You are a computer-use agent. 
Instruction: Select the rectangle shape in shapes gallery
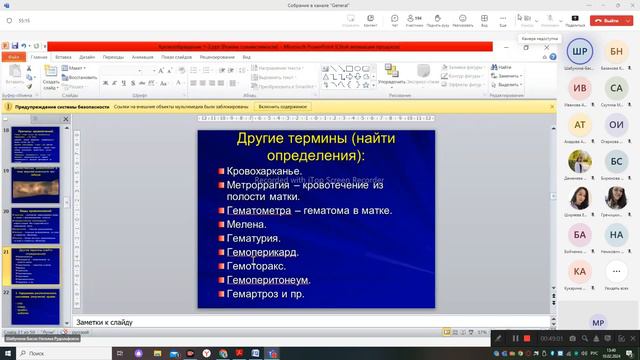(349, 69)
